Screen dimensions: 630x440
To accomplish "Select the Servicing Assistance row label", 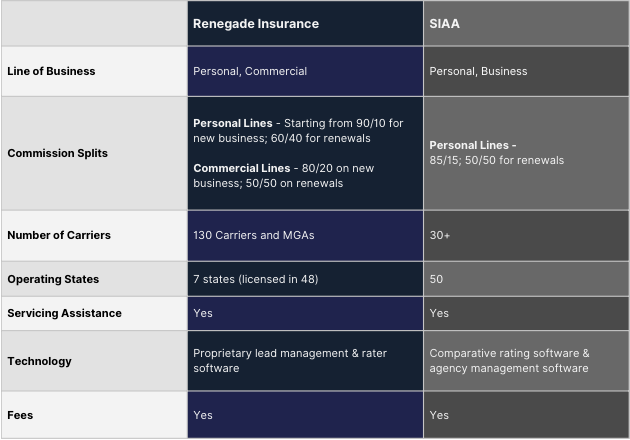I will (64, 313).
